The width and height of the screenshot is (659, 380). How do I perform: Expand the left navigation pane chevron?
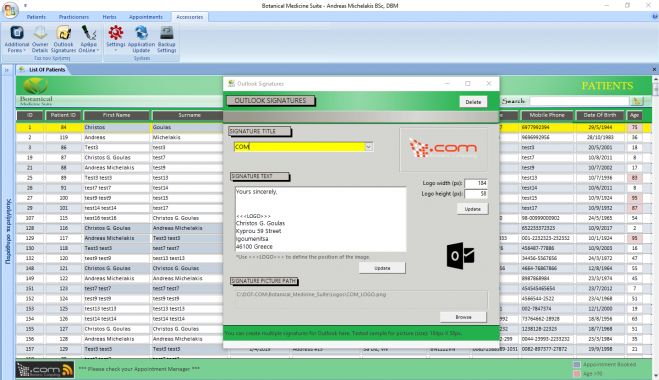click(x=7, y=70)
